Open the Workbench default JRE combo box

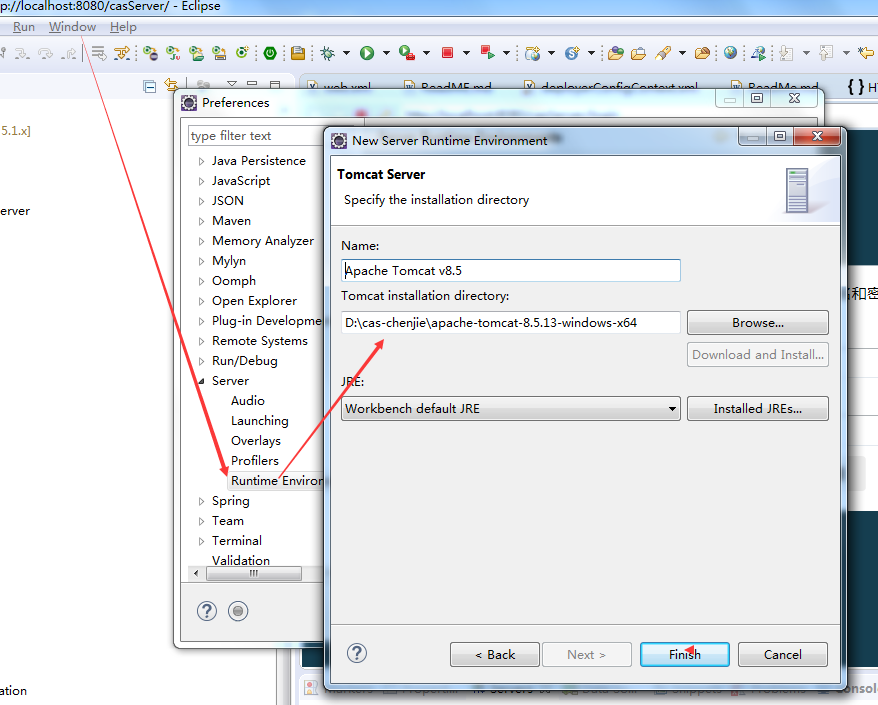pyautogui.click(x=511, y=409)
